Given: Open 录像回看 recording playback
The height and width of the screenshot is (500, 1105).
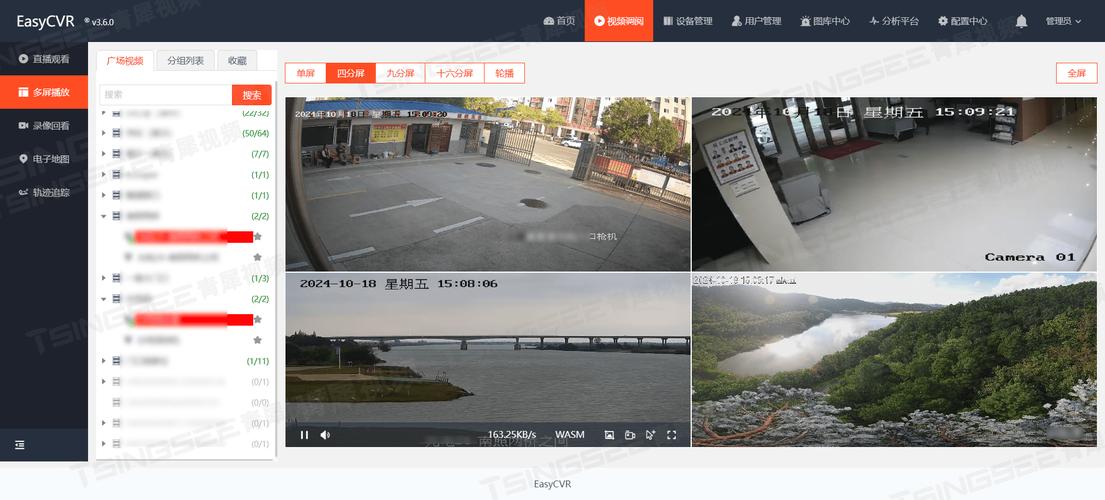Looking at the screenshot, I should [x=44, y=125].
